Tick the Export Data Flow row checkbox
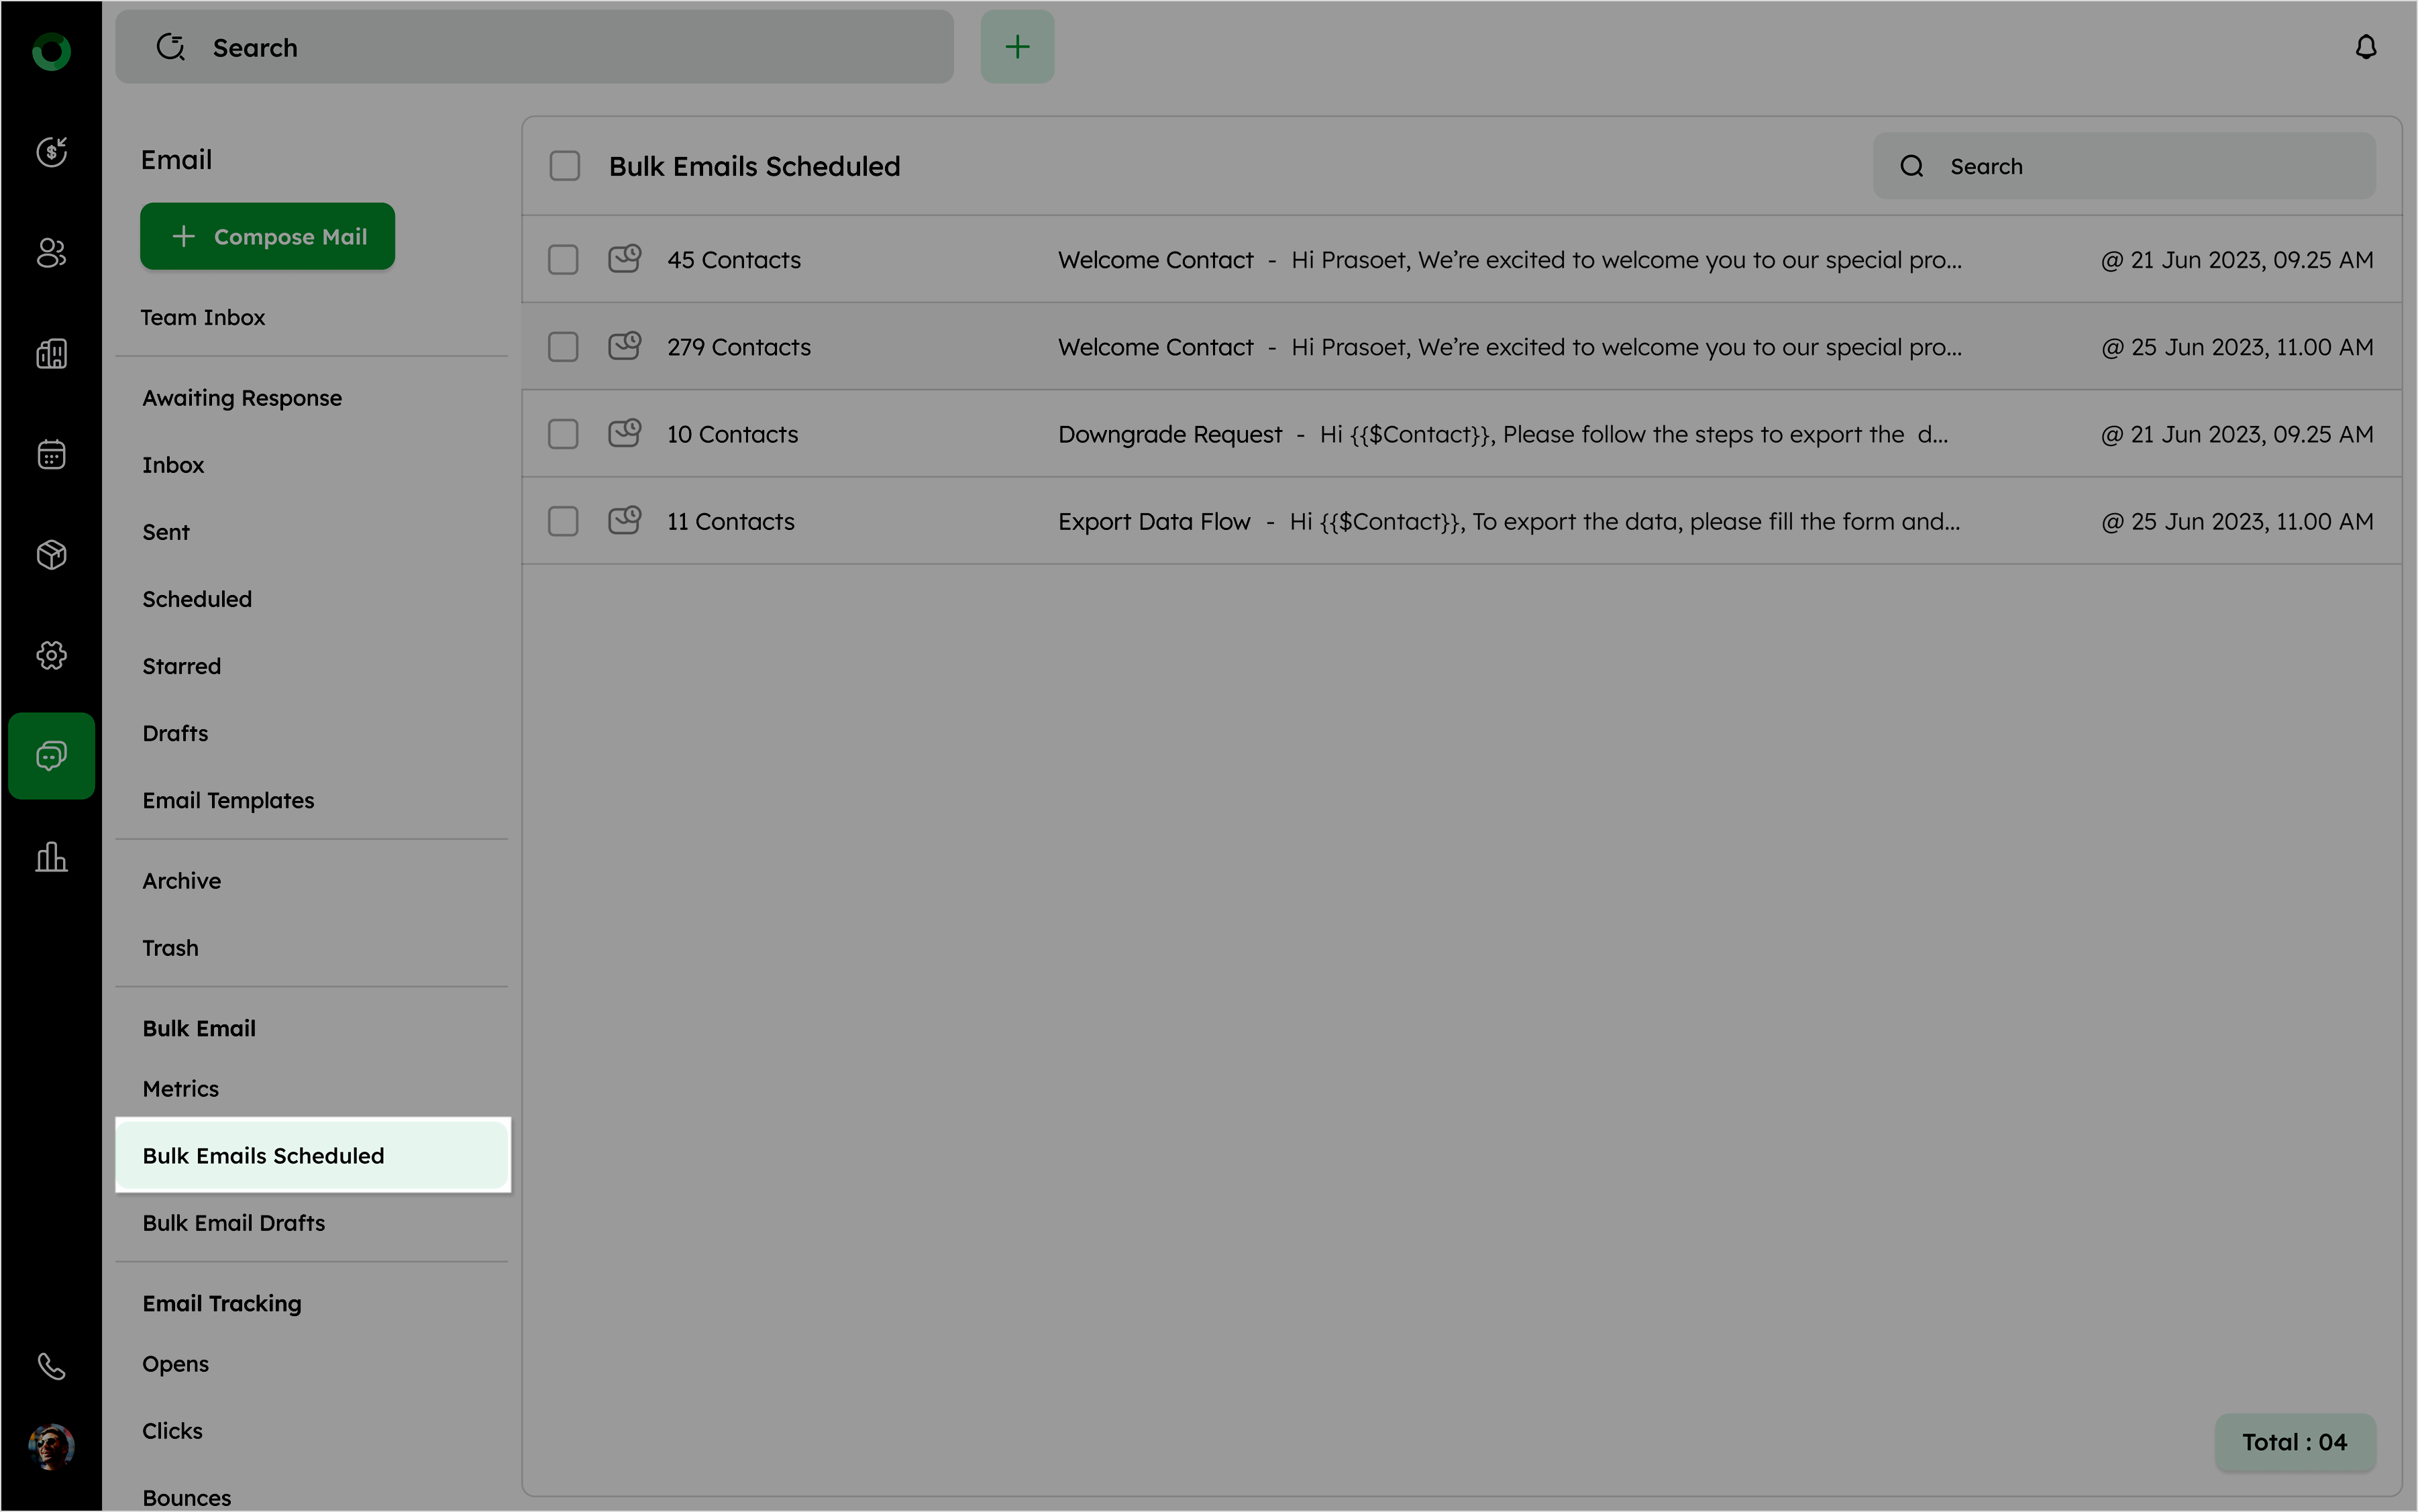2418x1512 pixels. [563, 521]
